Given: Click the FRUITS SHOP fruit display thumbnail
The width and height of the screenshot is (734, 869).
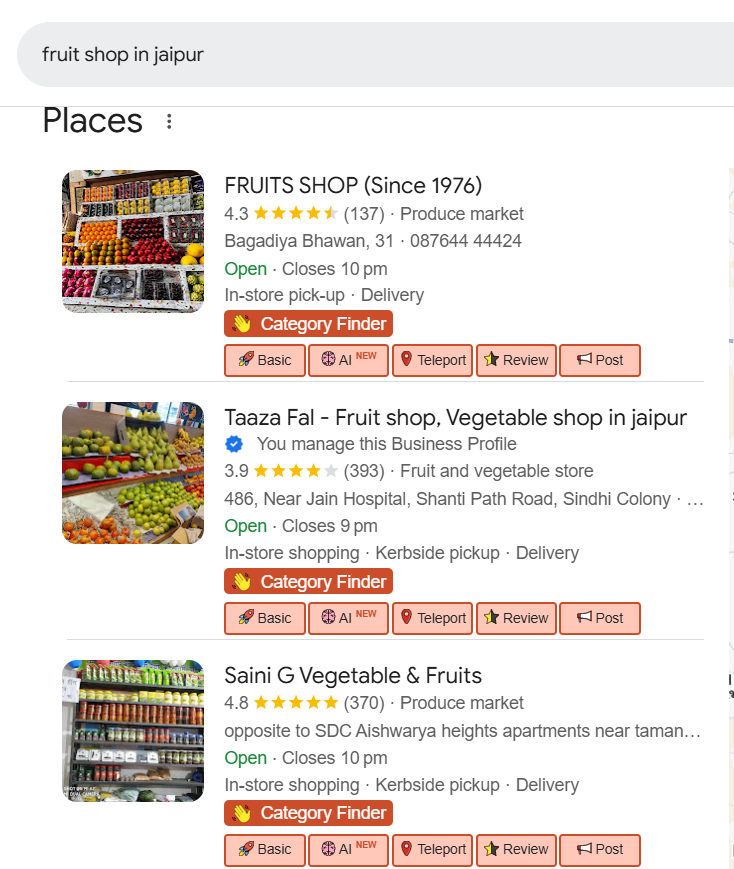Looking at the screenshot, I should 133,241.
